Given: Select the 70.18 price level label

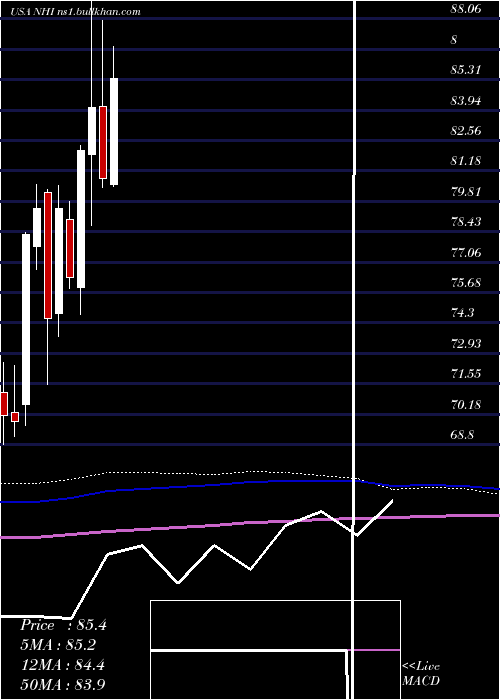Looking at the screenshot, I should click(466, 404).
